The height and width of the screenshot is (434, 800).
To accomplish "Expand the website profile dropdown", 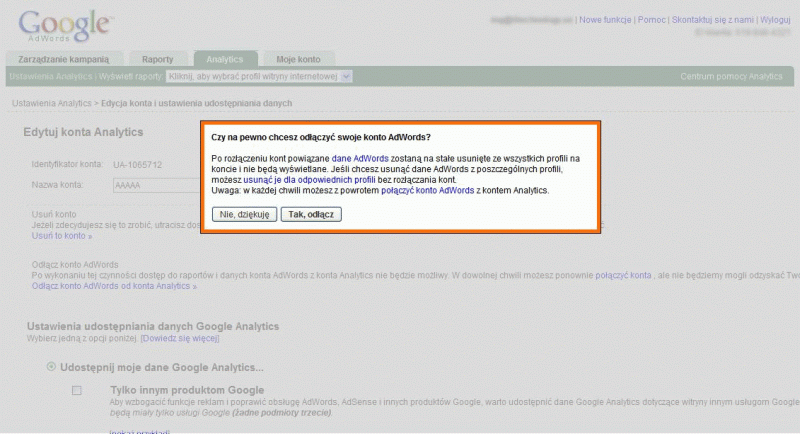I will point(259,76).
